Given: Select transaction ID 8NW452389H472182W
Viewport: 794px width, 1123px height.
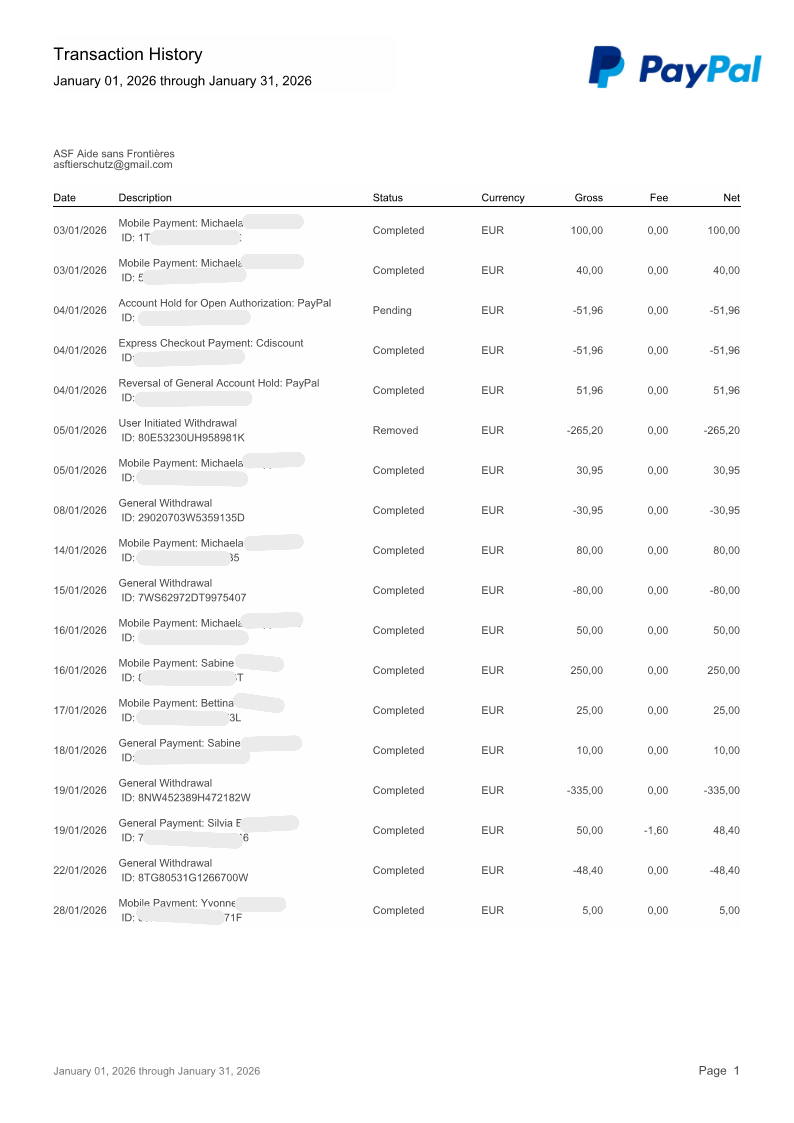Looking at the screenshot, I should click(x=185, y=798).
